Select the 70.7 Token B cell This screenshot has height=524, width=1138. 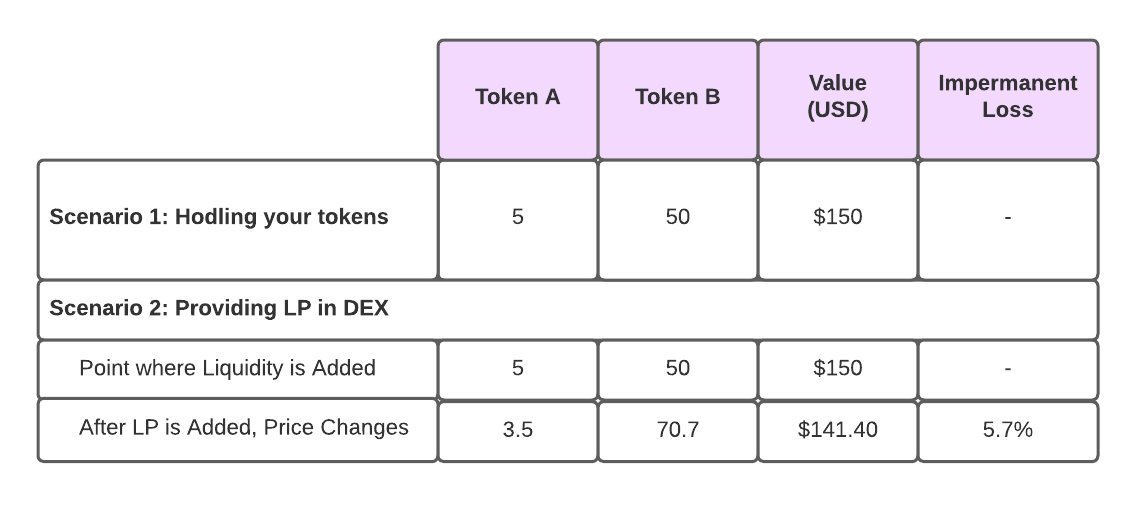click(x=678, y=431)
